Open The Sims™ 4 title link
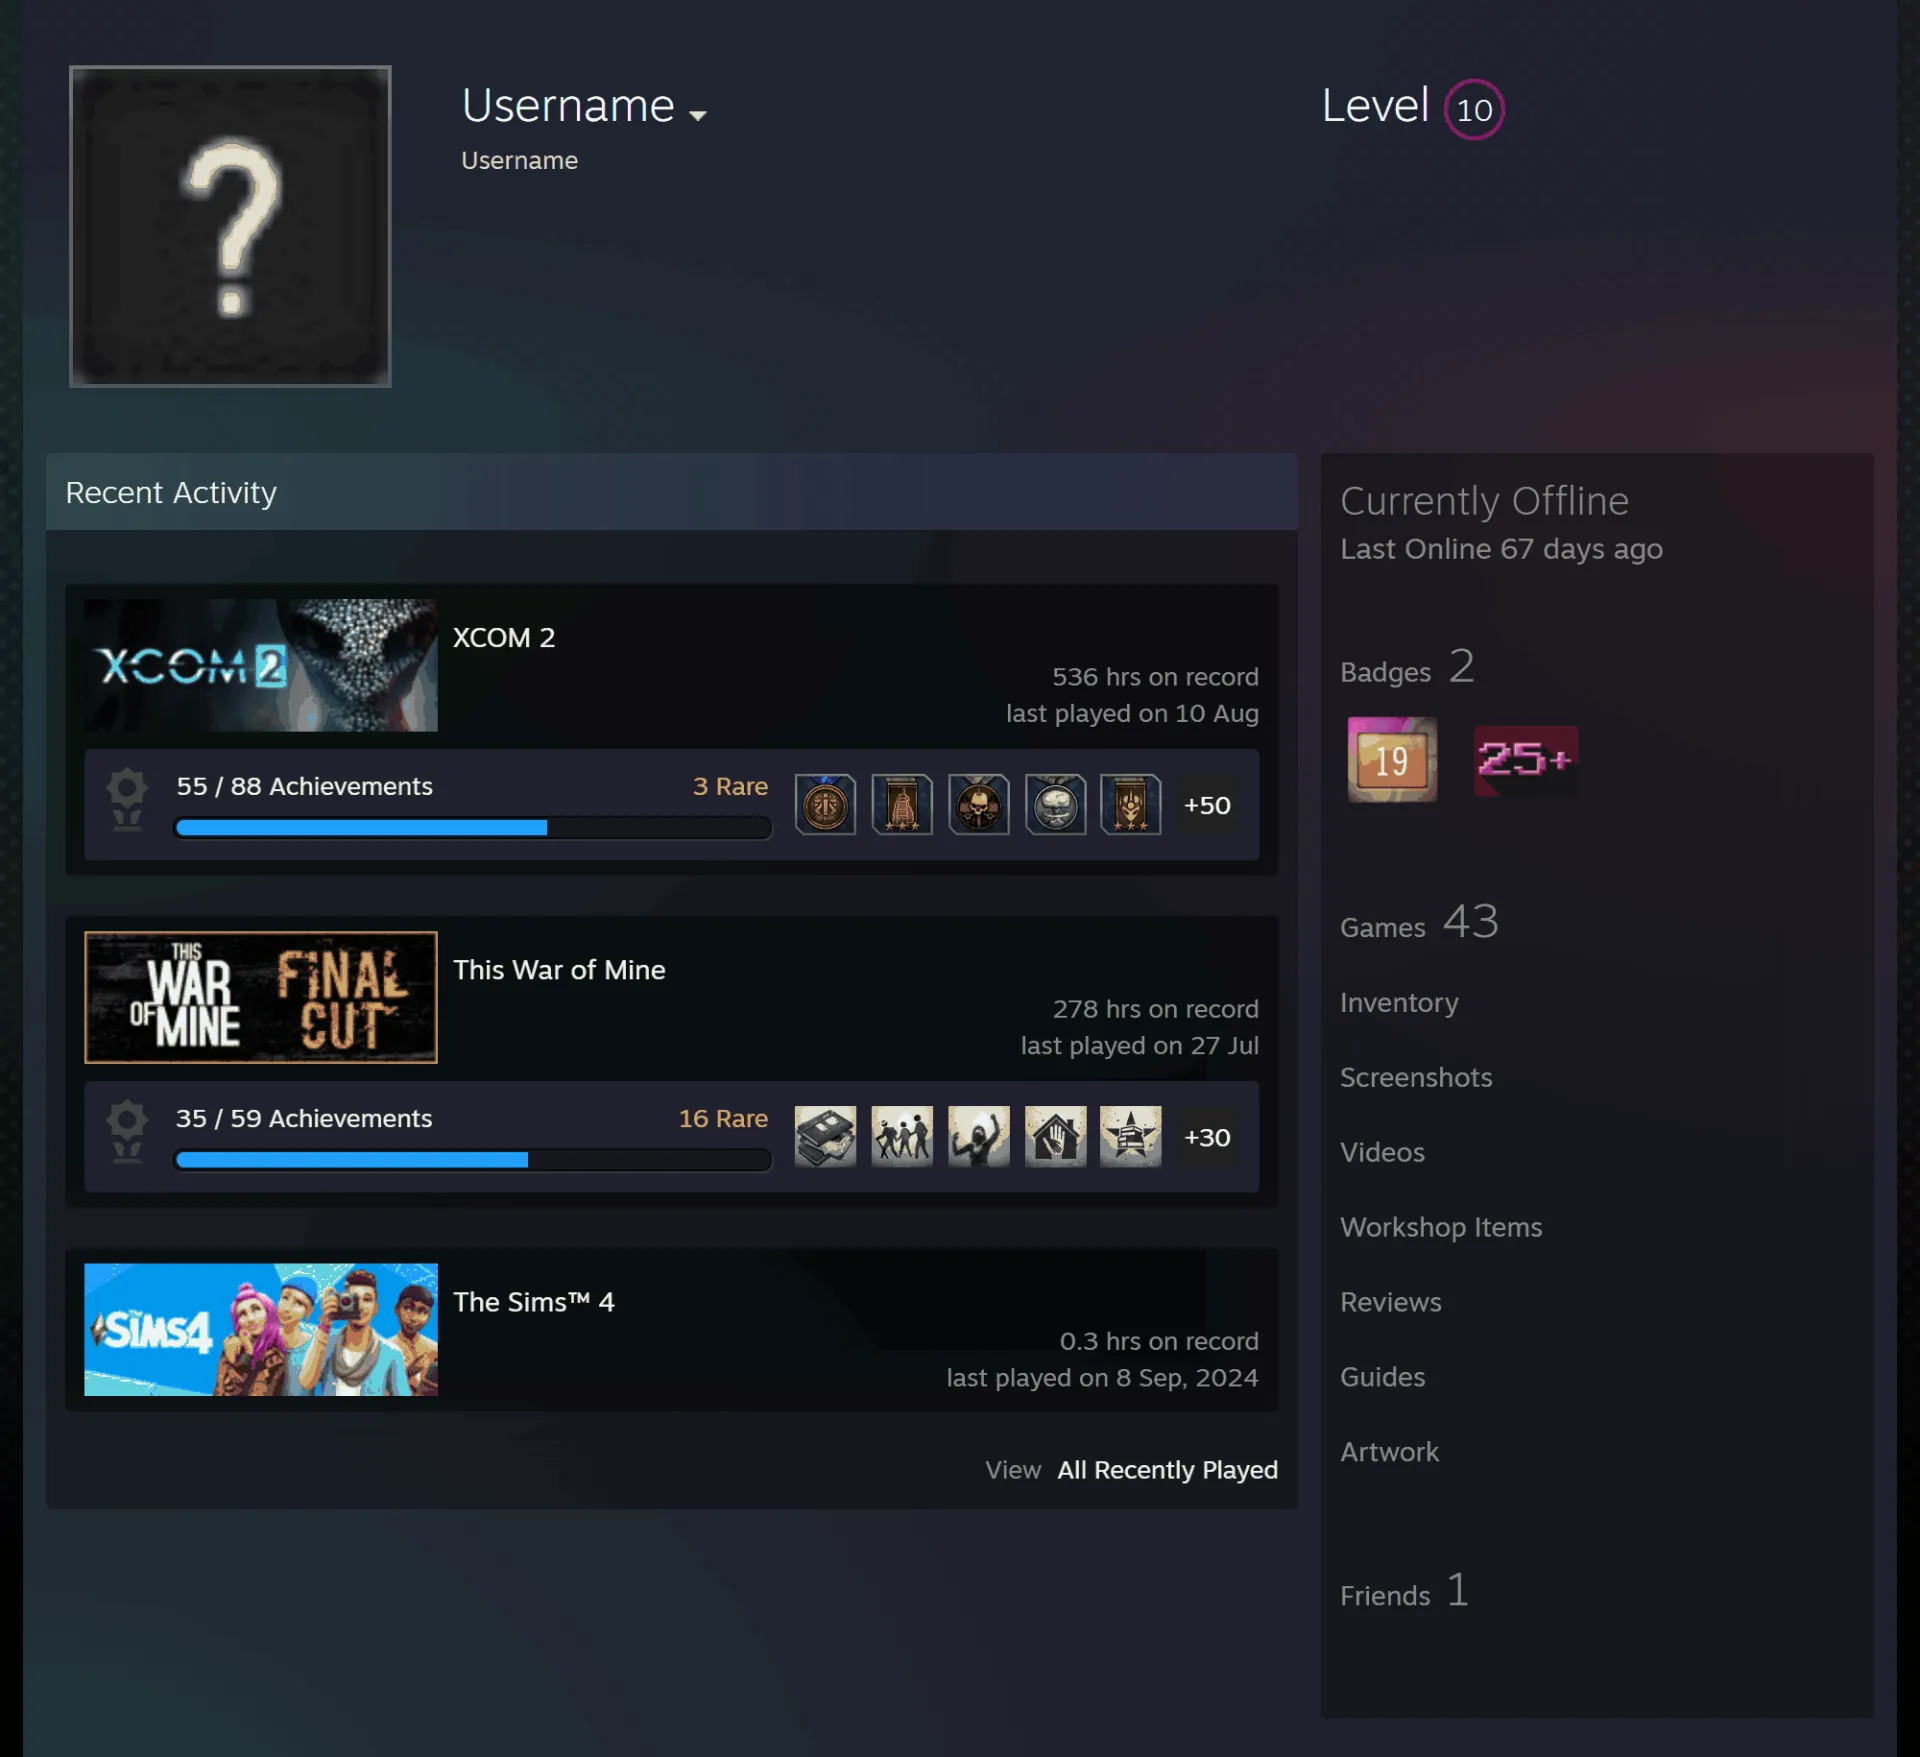 pyautogui.click(x=533, y=1302)
